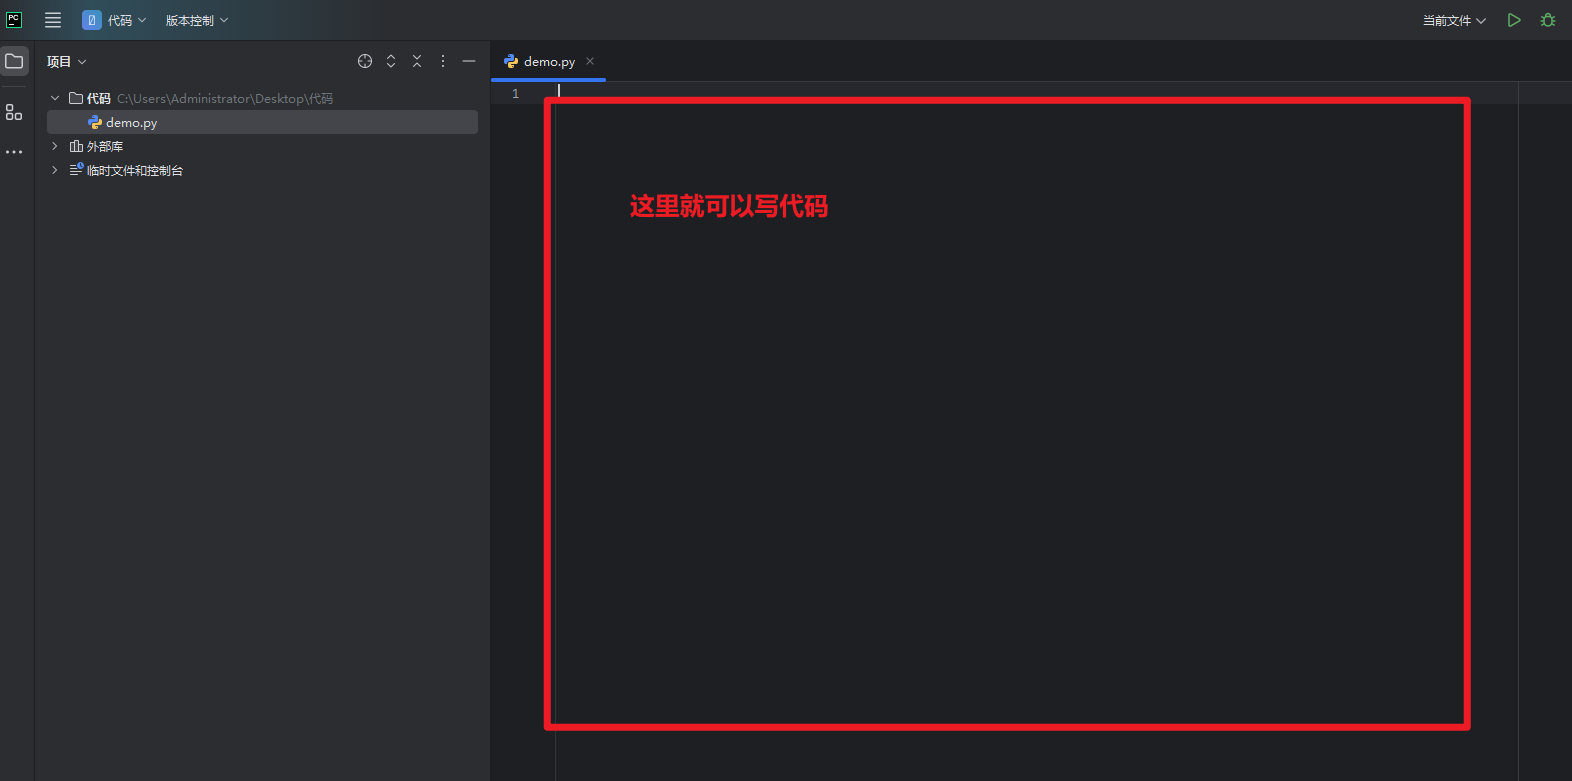The width and height of the screenshot is (1572, 781).
Task: Run the current file with the play button
Action: point(1514,20)
